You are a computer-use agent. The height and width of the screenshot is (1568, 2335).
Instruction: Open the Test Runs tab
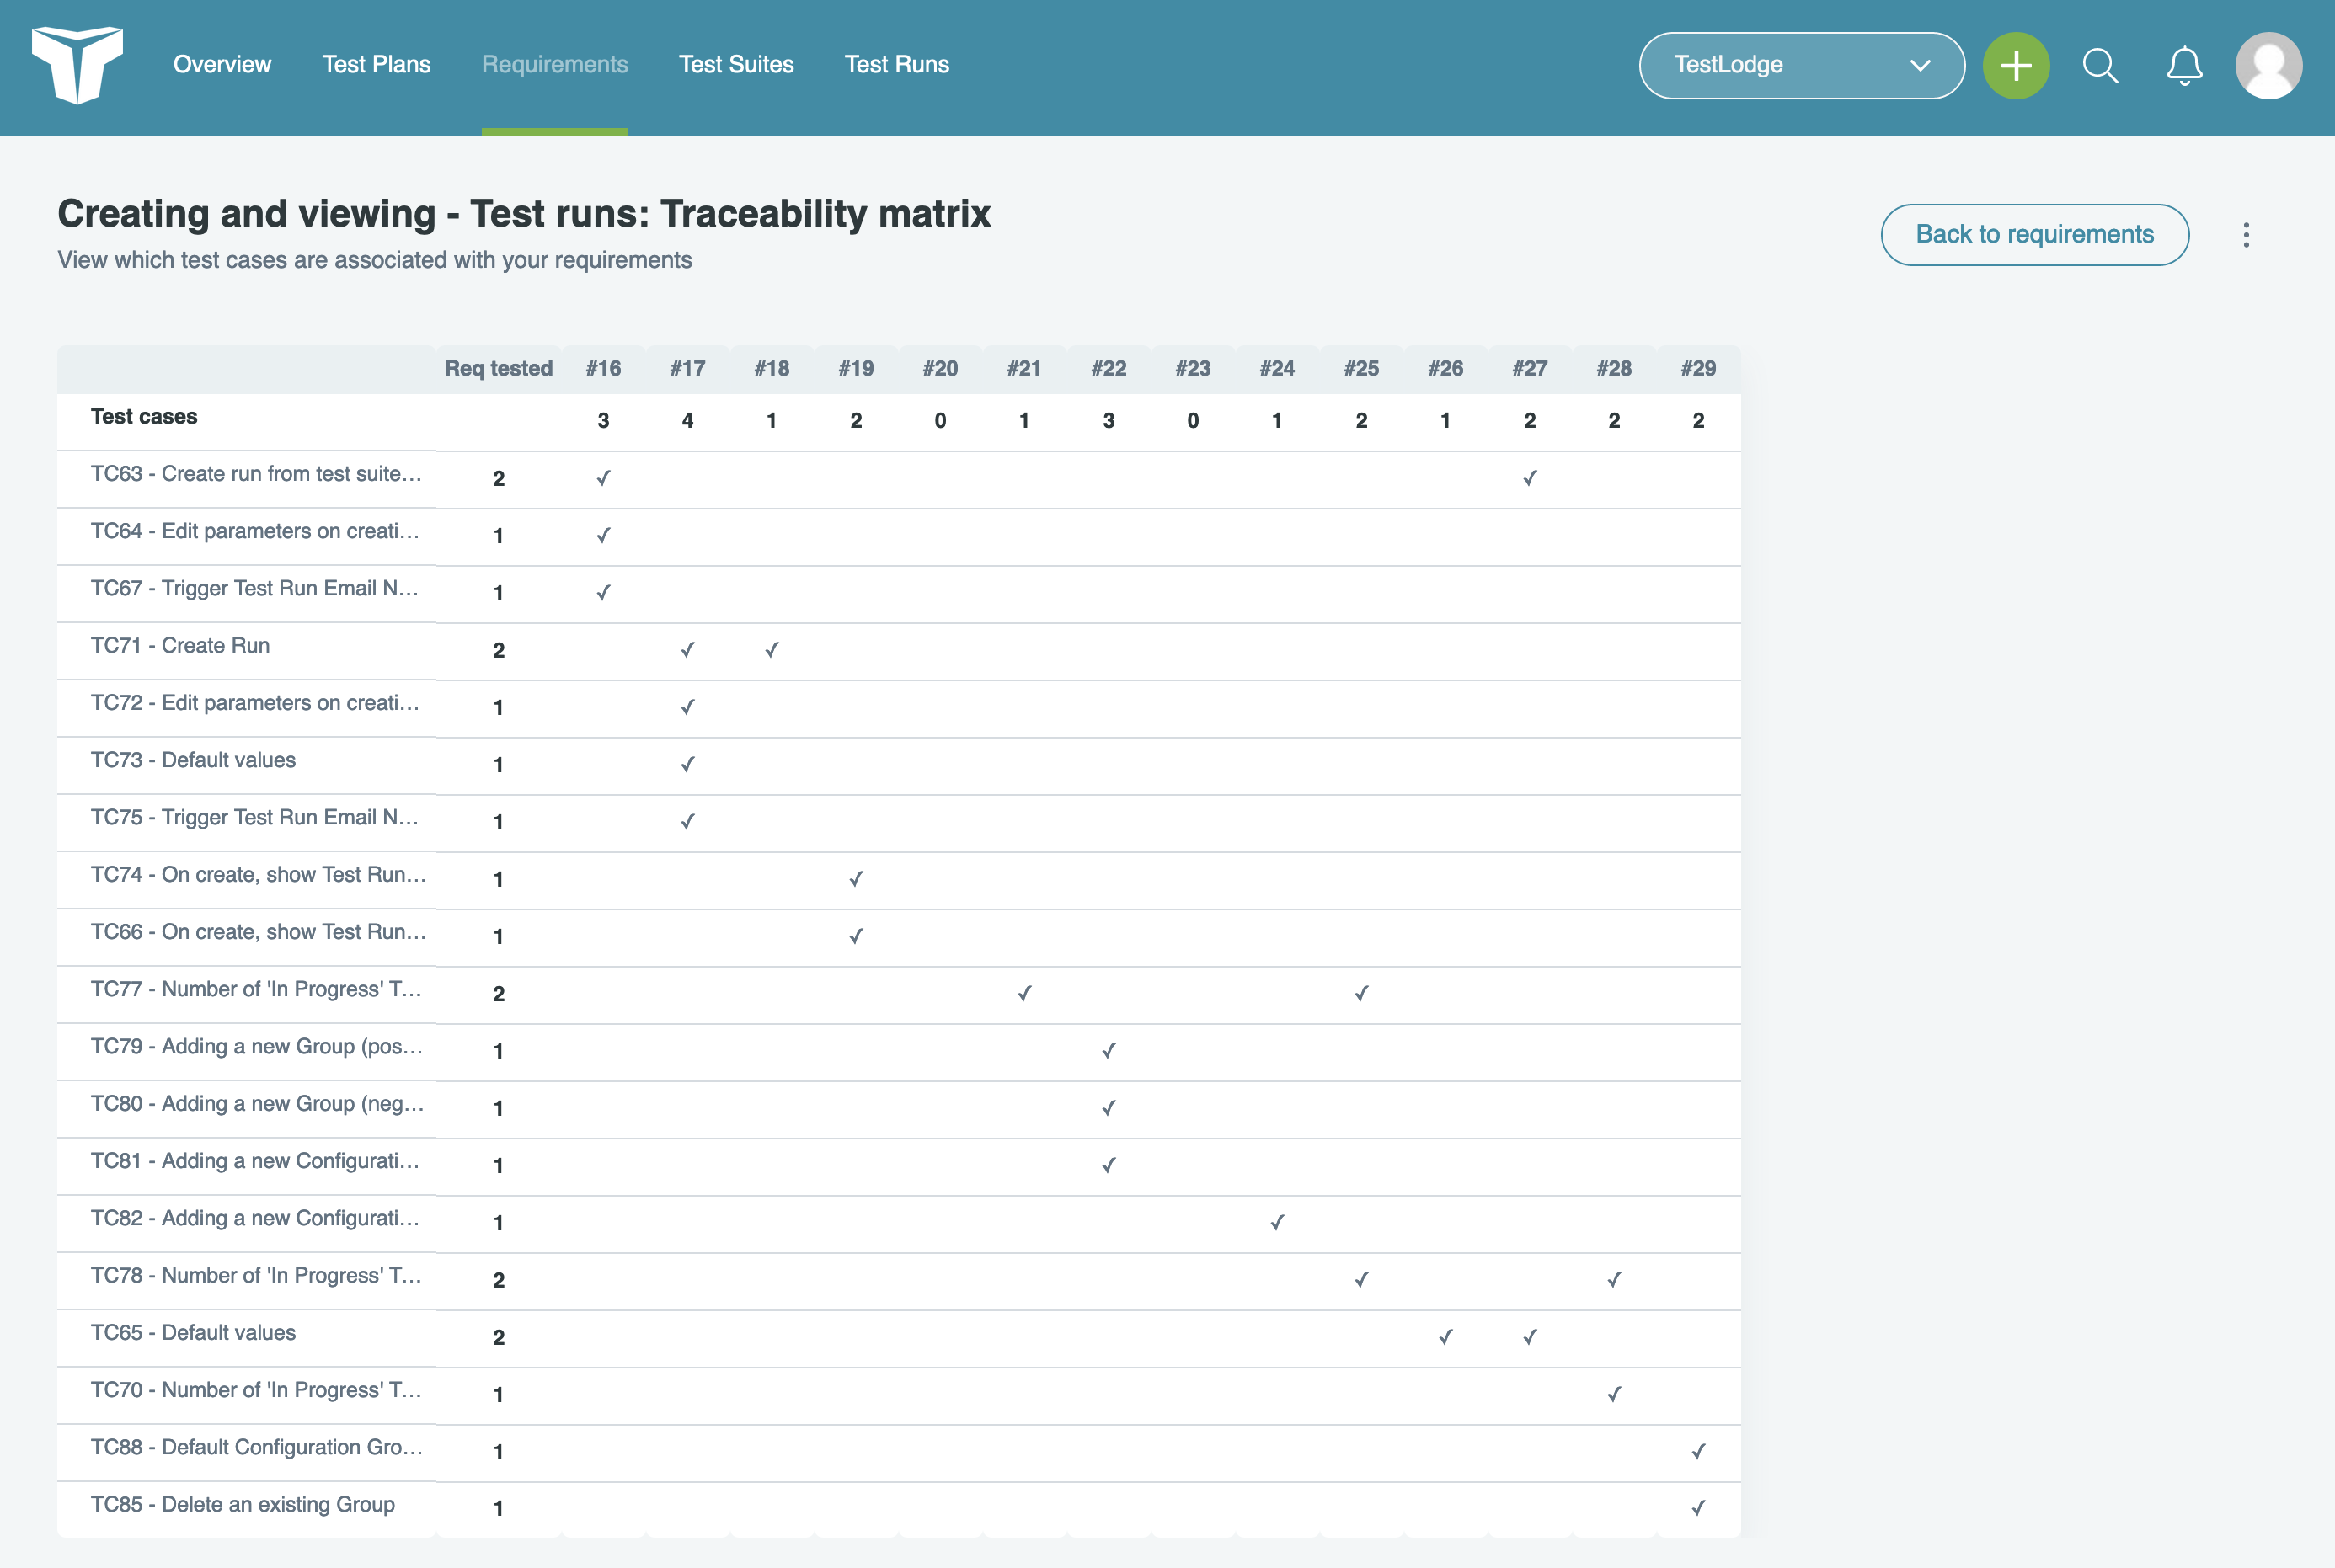[897, 65]
